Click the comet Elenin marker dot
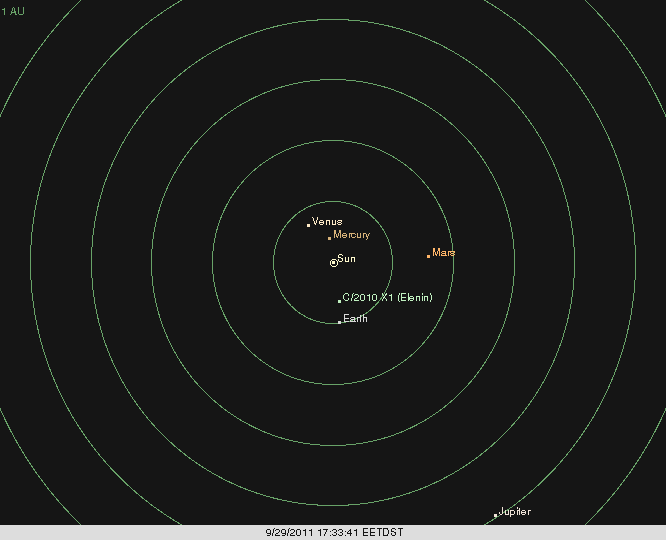 pos(339,300)
